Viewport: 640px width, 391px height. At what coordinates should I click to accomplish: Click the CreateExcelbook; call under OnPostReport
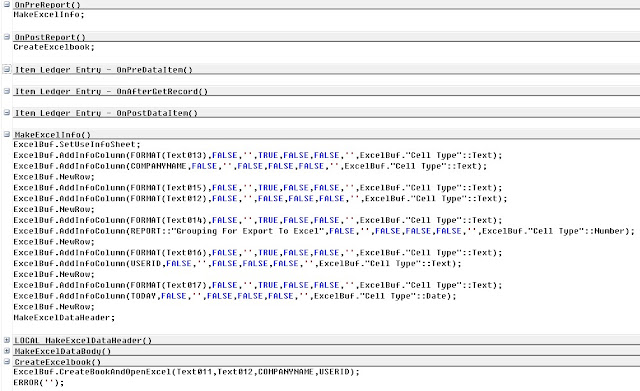point(54,47)
